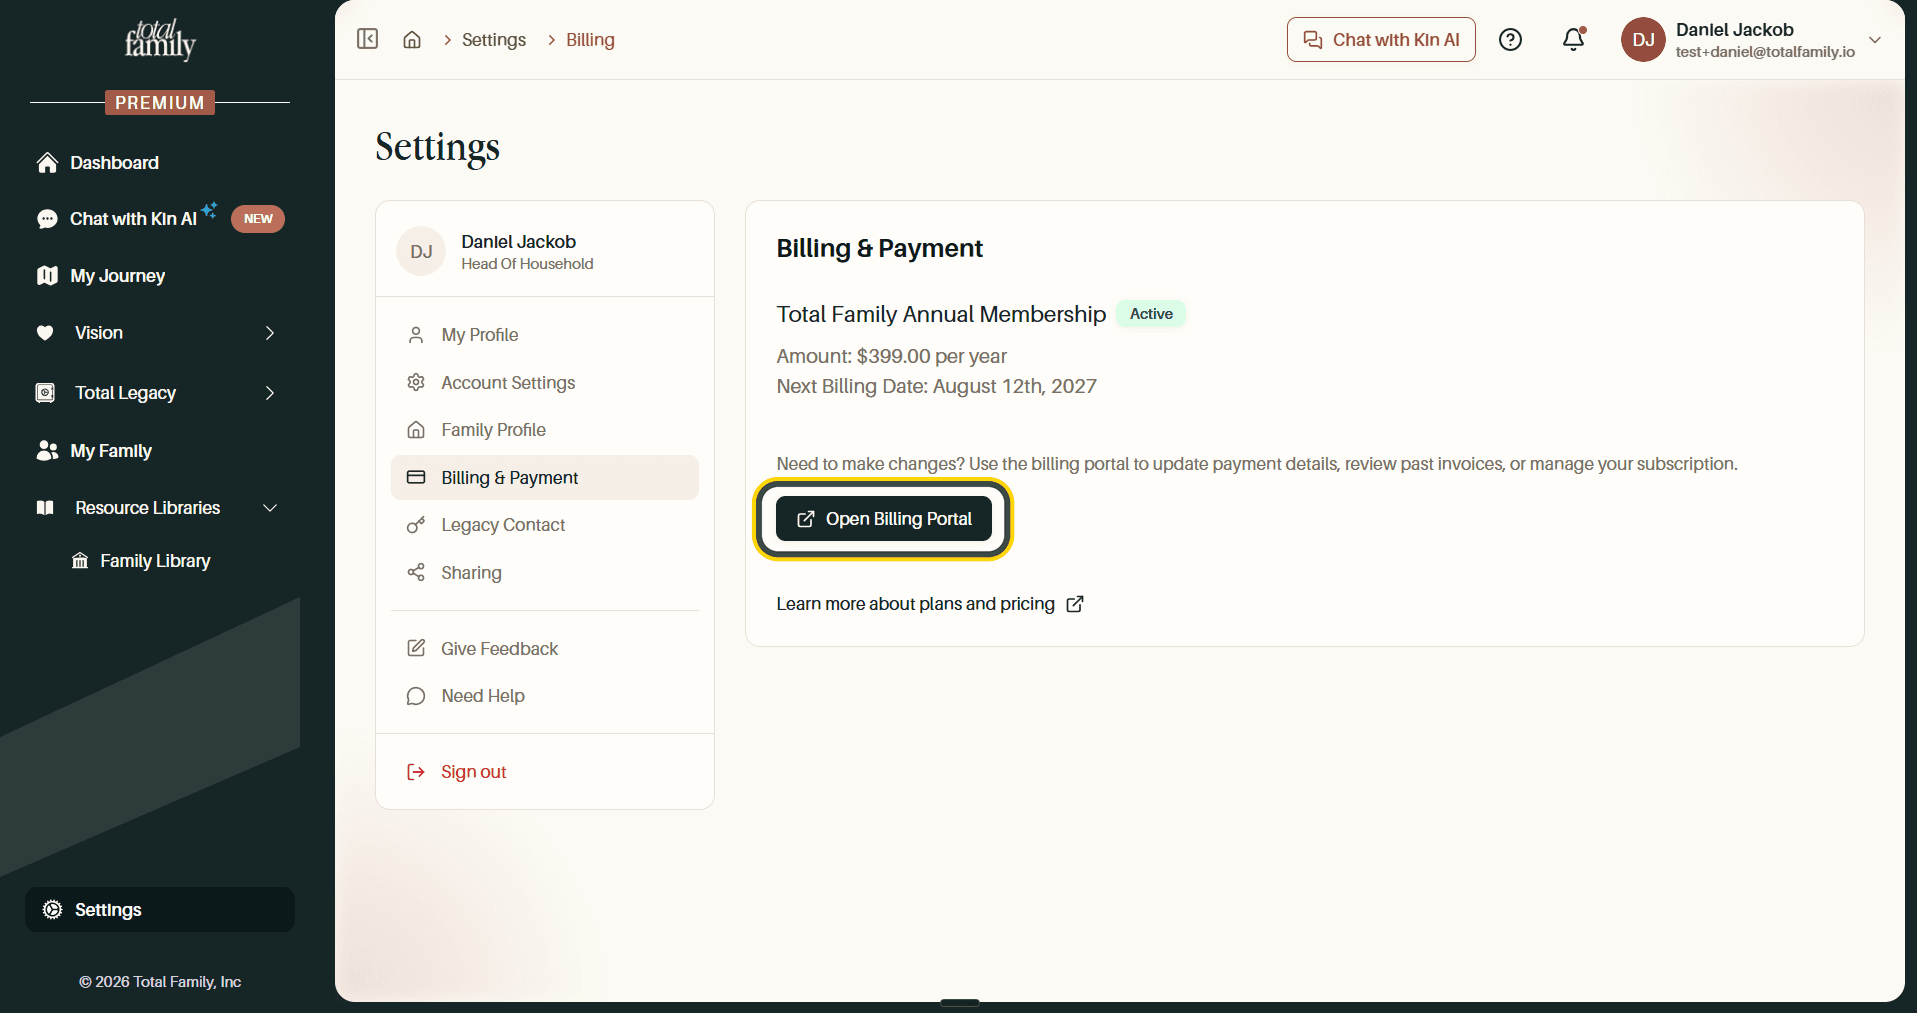Click the Dashboard house icon in the sidebar
1917x1013 pixels.
tap(47, 163)
